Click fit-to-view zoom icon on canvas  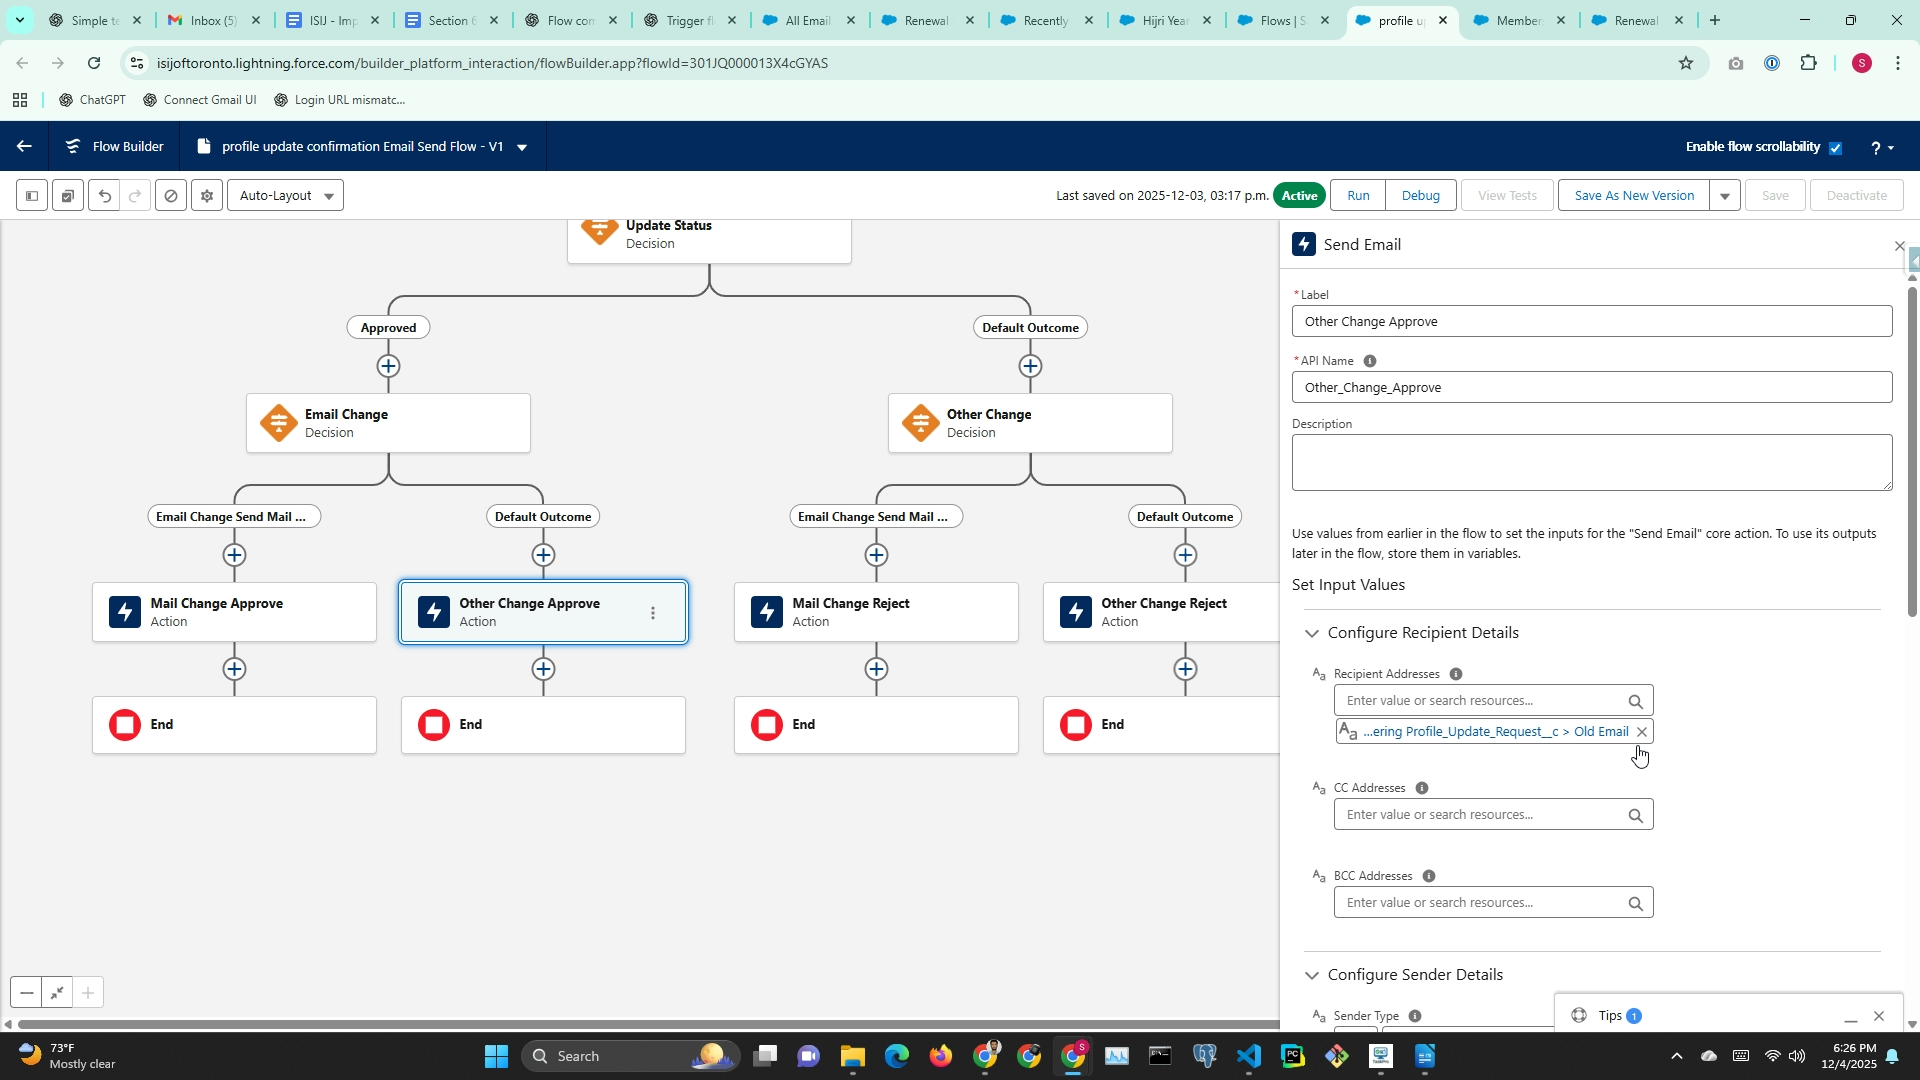pyautogui.click(x=57, y=993)
